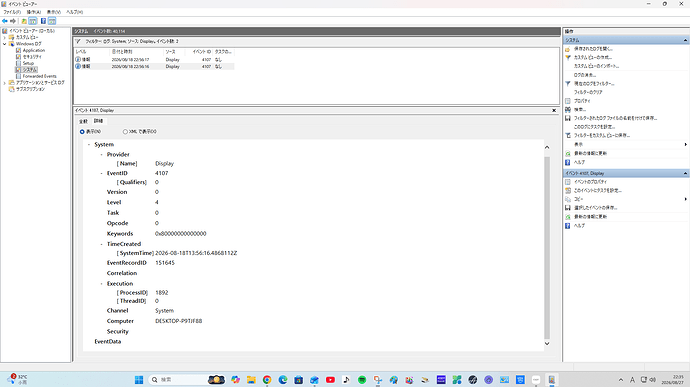Open the 操作(A) menu
This screenshot has height=387, width=690.
(33, 12)
